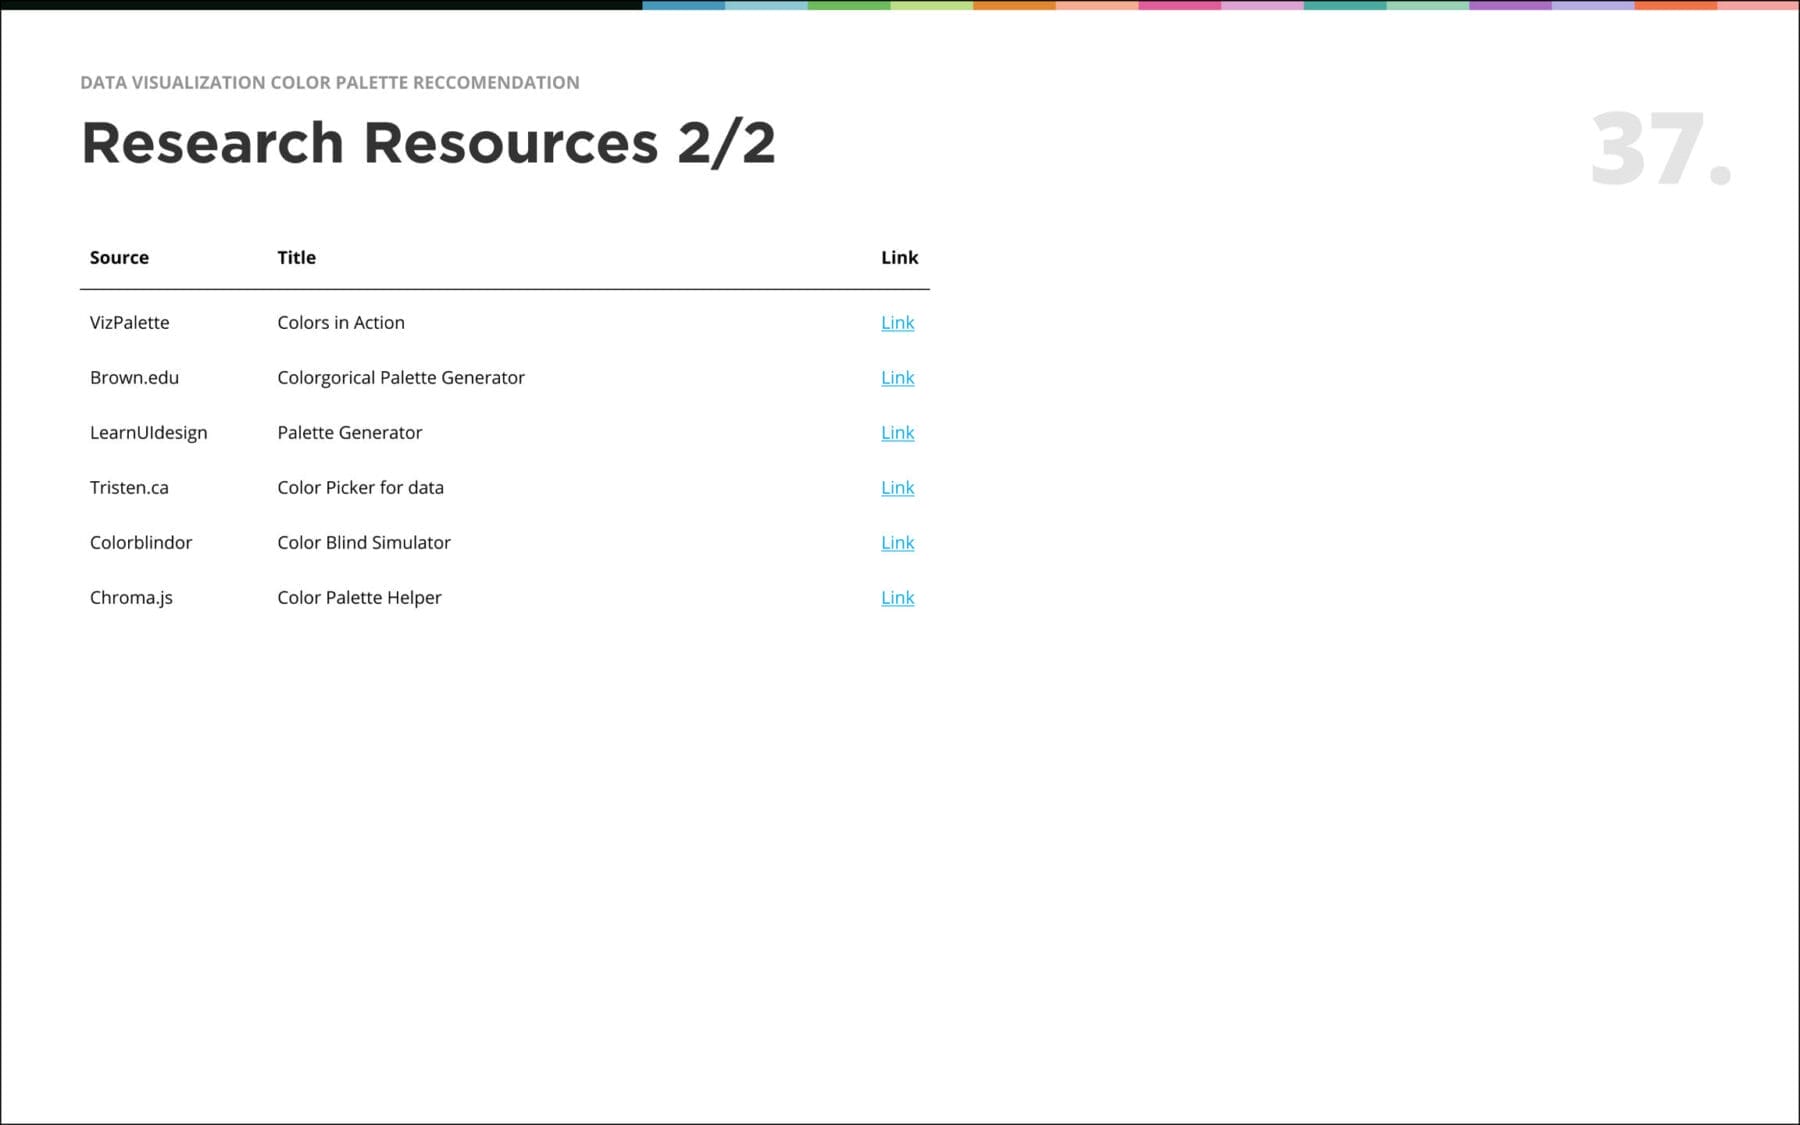Select the VizPalette source entry

129,322
